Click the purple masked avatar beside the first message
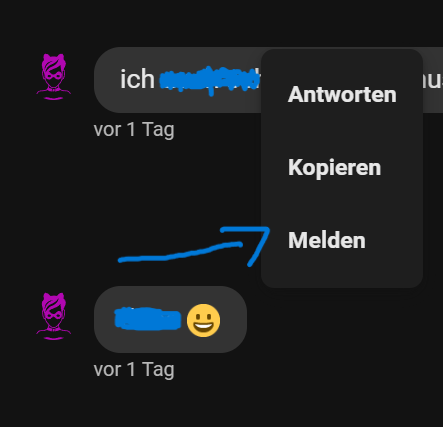Screen dimensions: 443x427 tap(53, 77)
